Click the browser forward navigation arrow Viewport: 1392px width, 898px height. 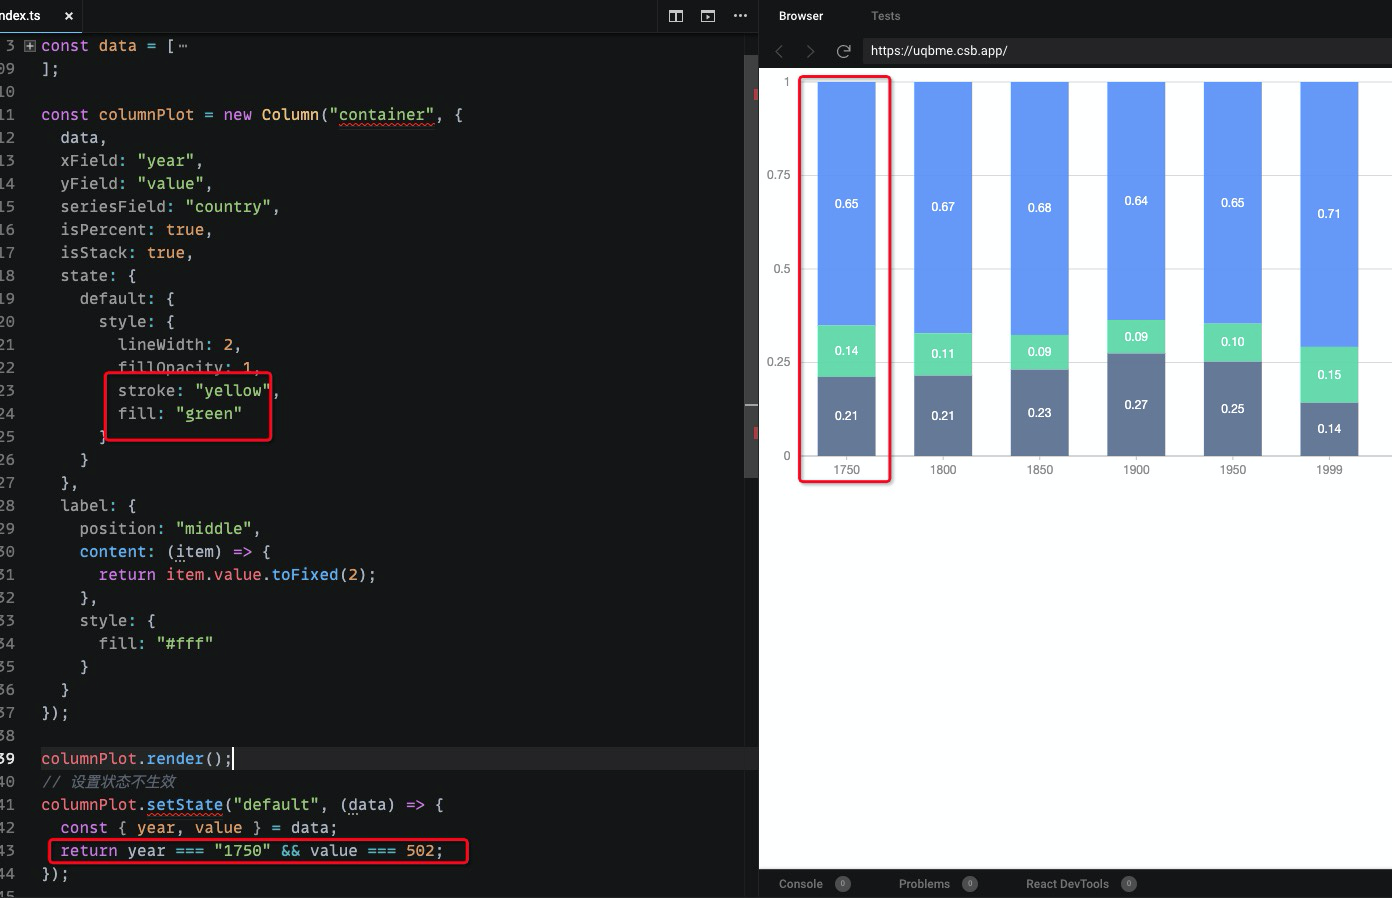pos(811,51)
